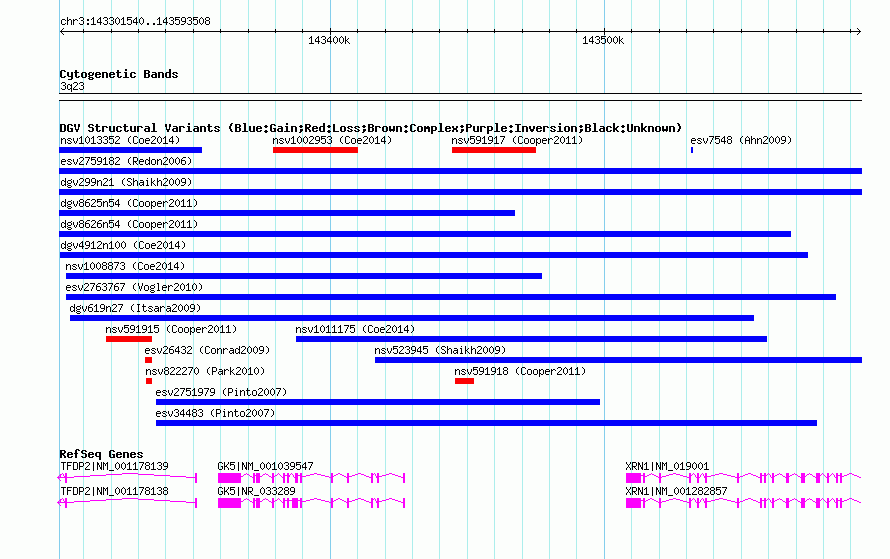Select the nsv1011175 (Coe2014) label
890x559 pixels.
[x=355, y=329]
